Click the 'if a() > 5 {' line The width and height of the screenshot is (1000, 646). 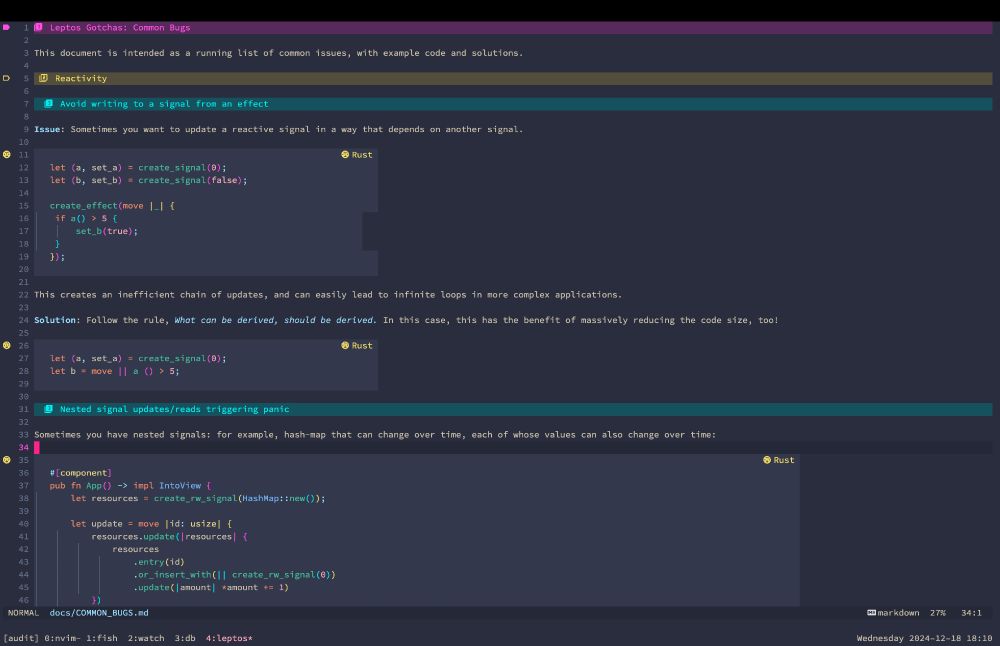point(86,219)
